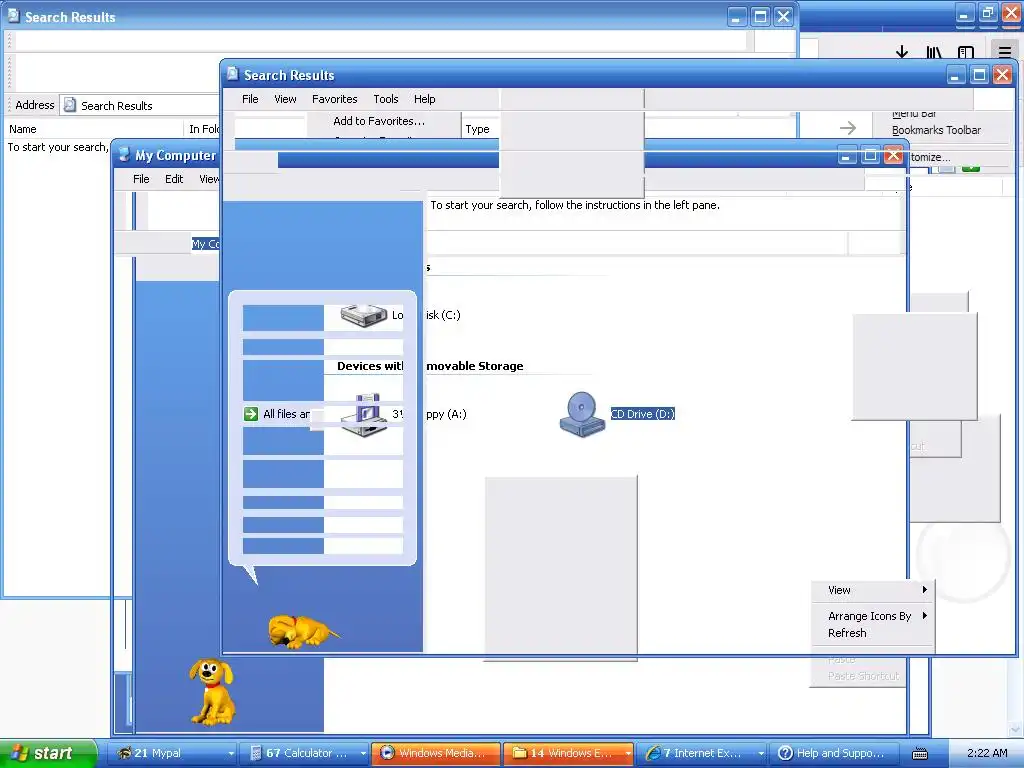Click the Search Results icon in the Address bar

point(70,105)
